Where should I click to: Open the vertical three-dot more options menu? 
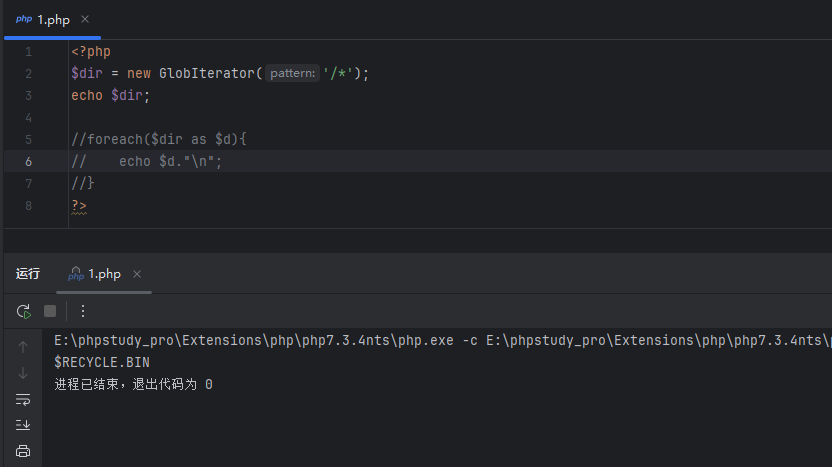[83, 311]
